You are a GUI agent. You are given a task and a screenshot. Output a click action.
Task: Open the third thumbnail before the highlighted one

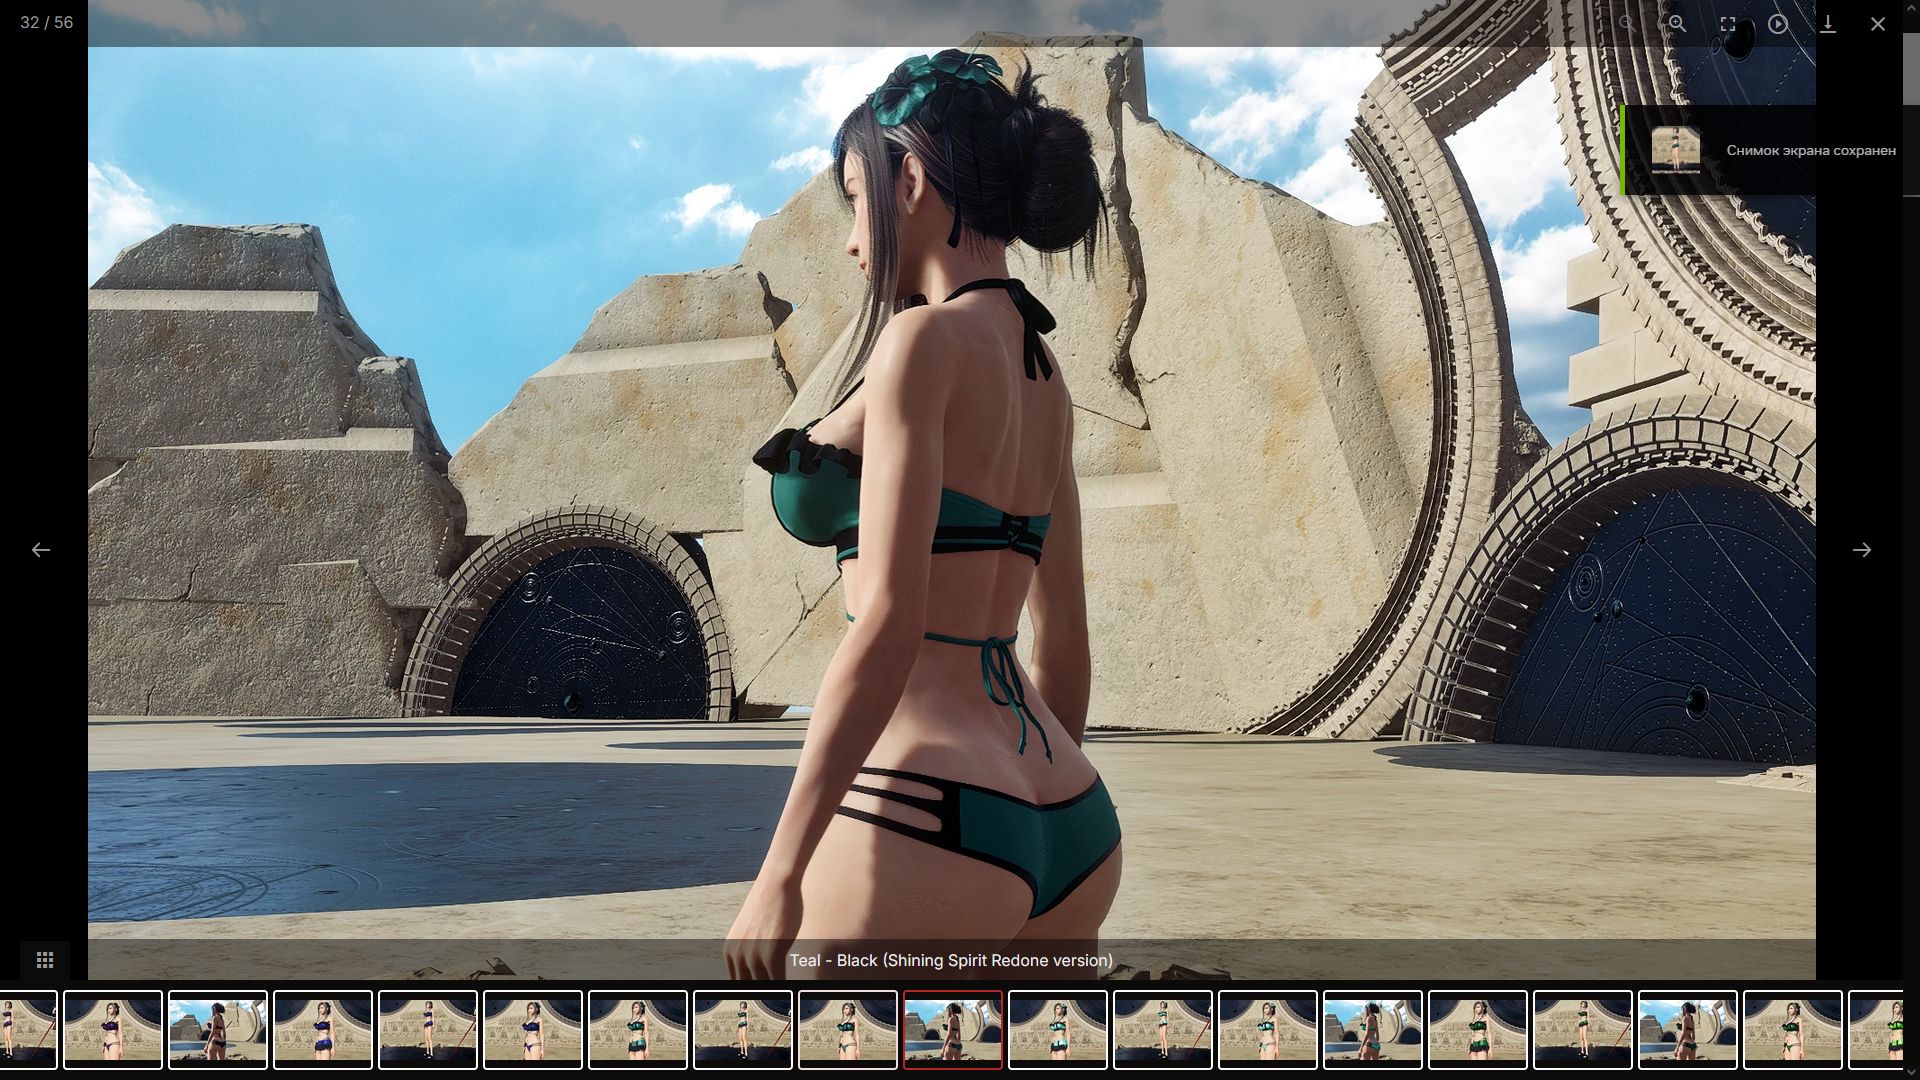(637, 1030)
